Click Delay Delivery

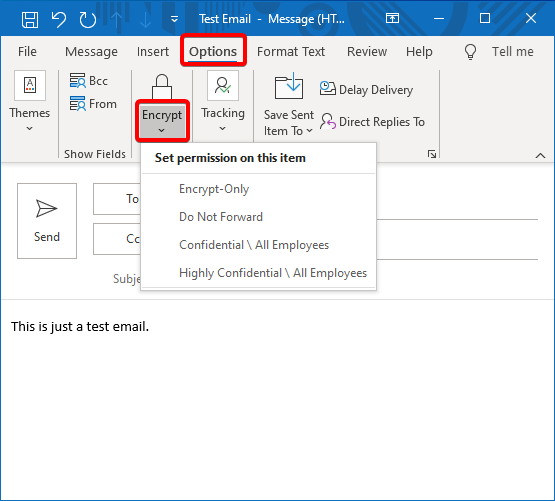tap(366, 89)
